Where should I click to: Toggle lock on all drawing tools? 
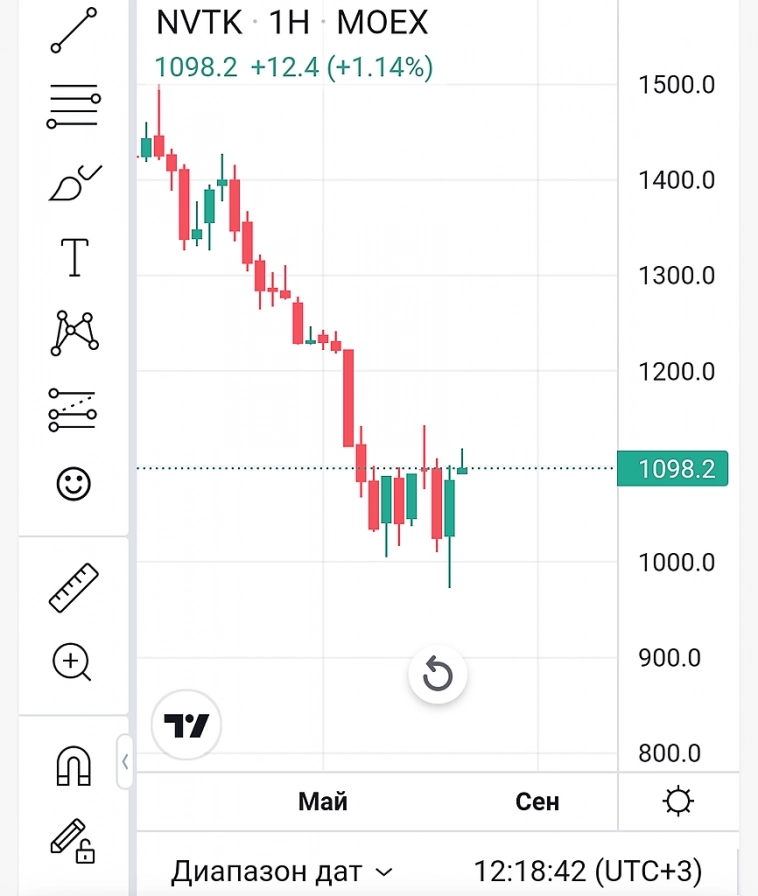click(73, 841)
